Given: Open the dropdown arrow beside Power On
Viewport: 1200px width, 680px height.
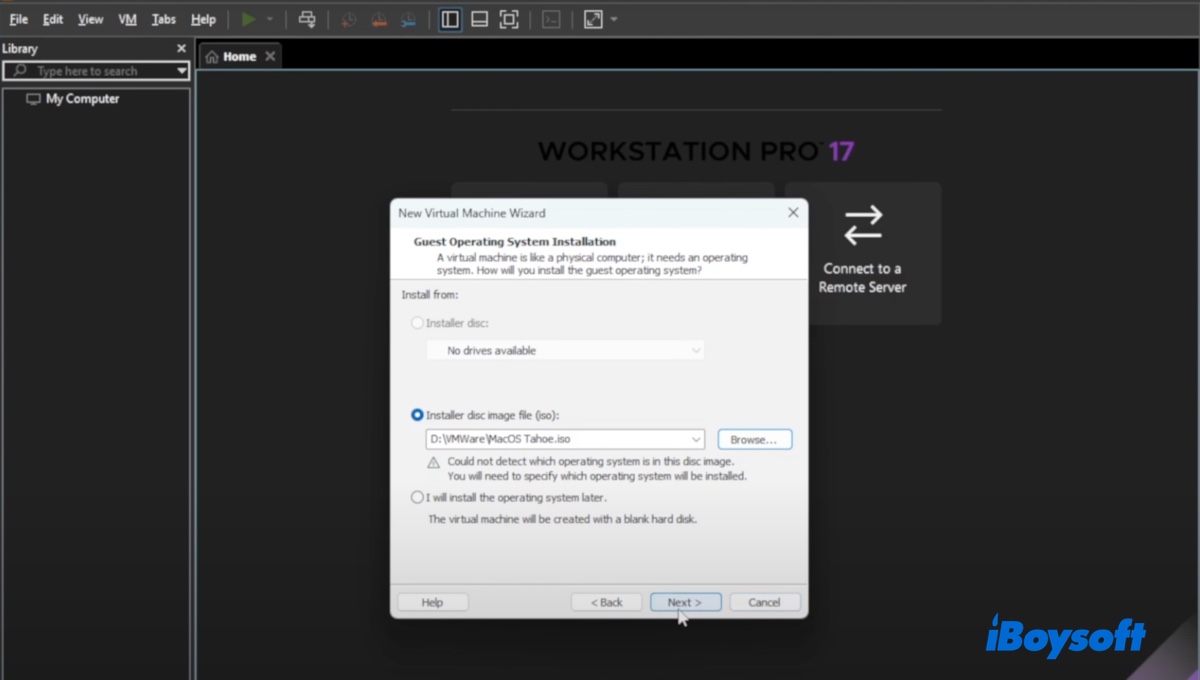Looking at the screenshot, I should click(270, 19).
